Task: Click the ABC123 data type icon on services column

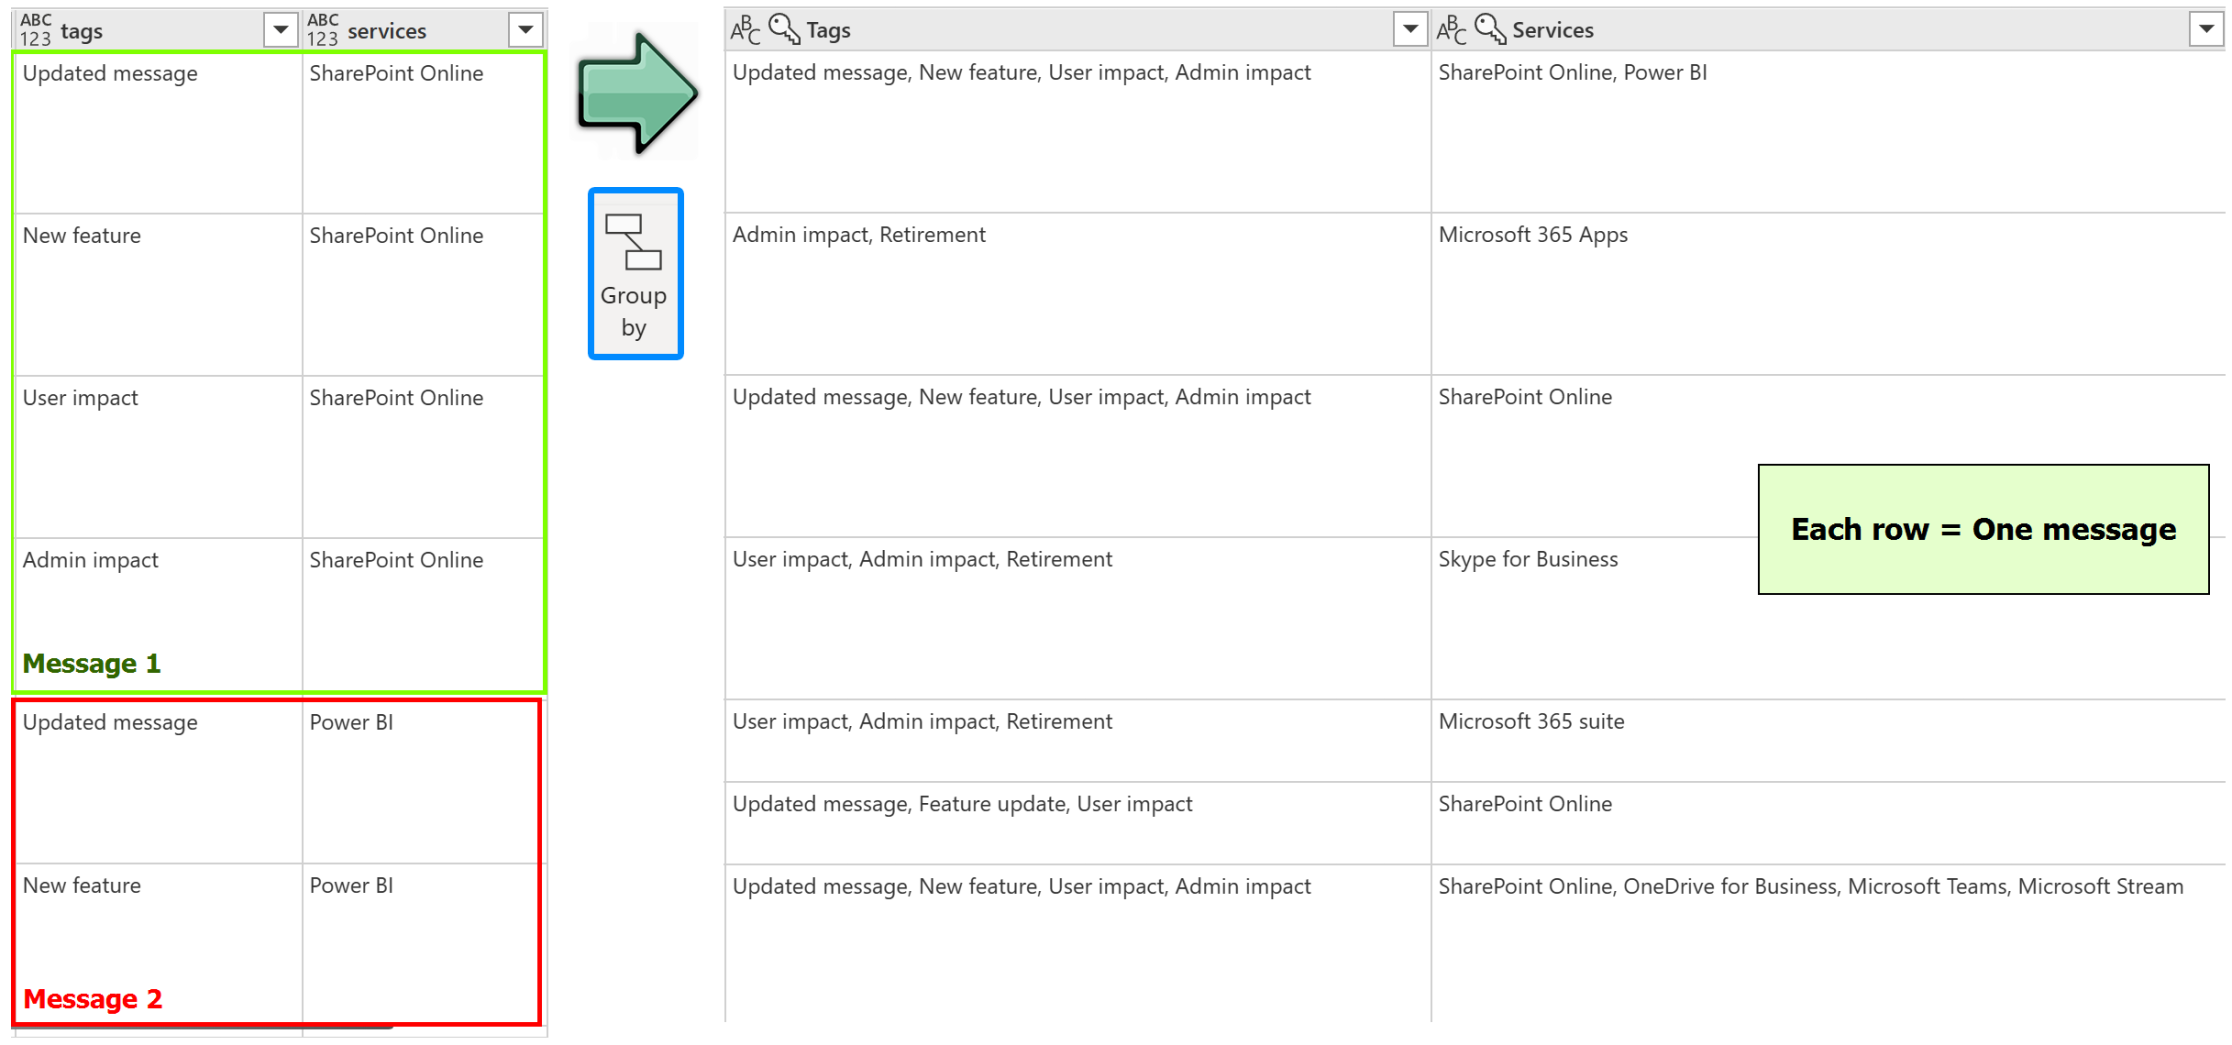Action: [322, 30]
